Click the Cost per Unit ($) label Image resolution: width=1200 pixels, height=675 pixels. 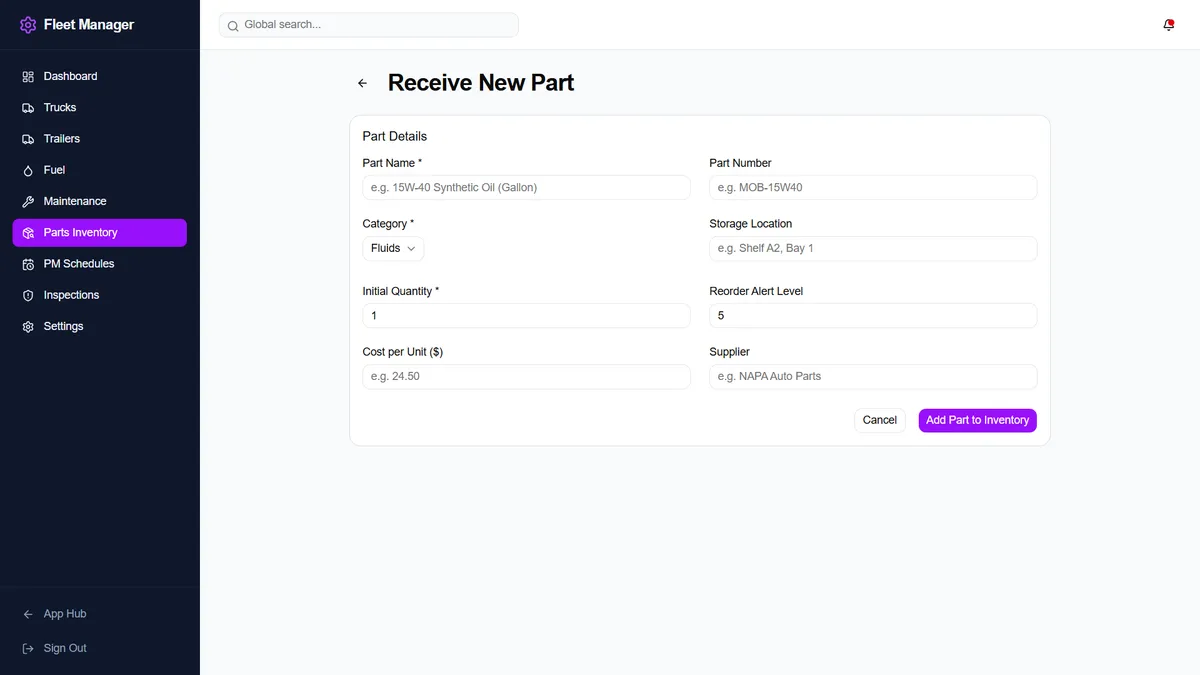402,352
